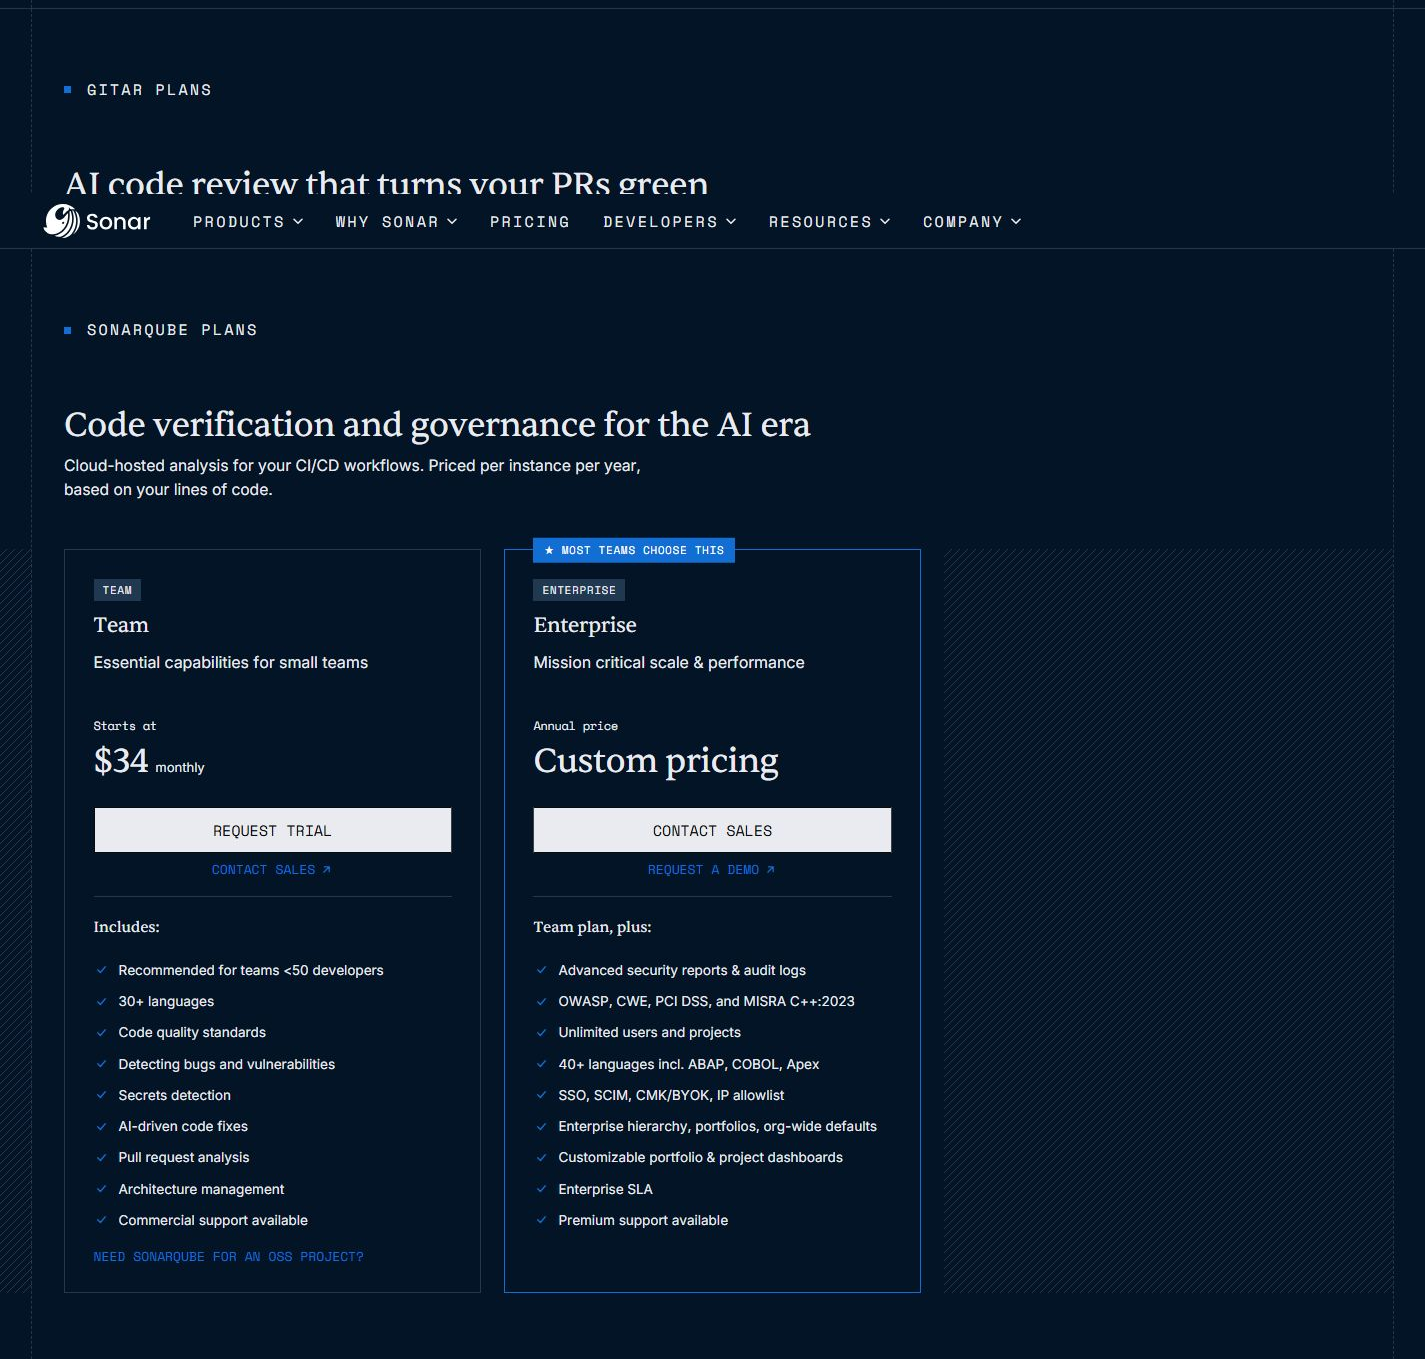Click Mission critical scale & performance text
Image resolution: width=1425 pixels, height=1359 pixels.
(x=668, y=662)
